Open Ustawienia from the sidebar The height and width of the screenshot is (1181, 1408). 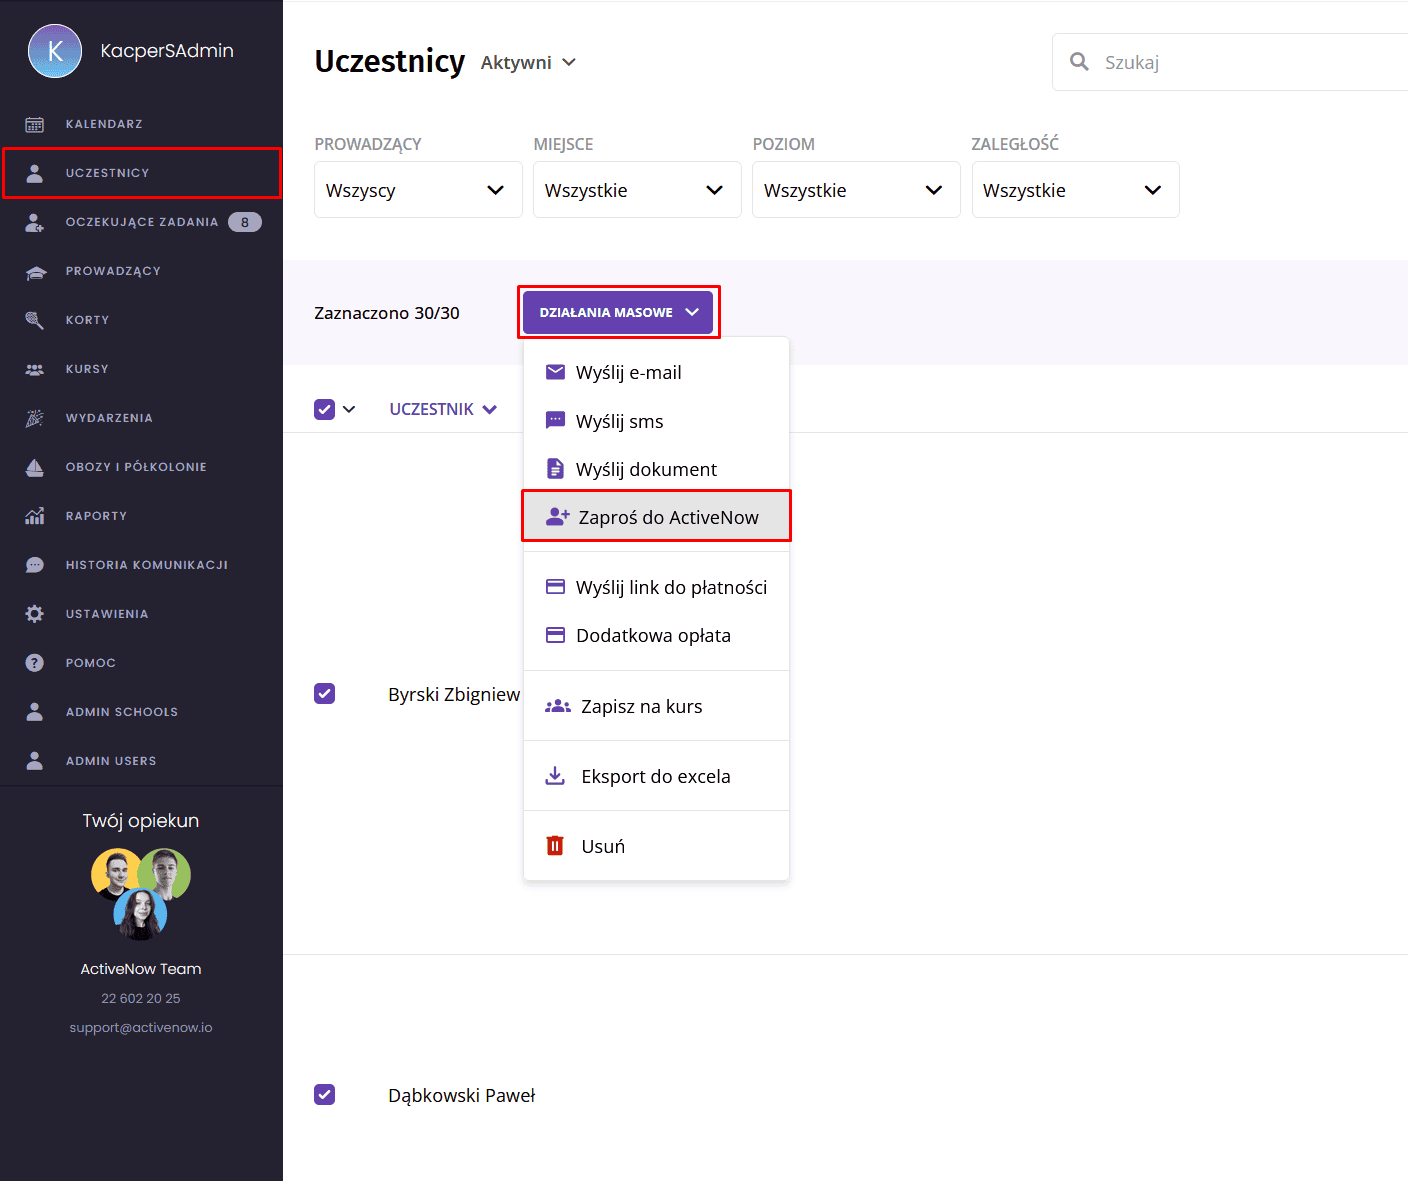tap(141, 614)
